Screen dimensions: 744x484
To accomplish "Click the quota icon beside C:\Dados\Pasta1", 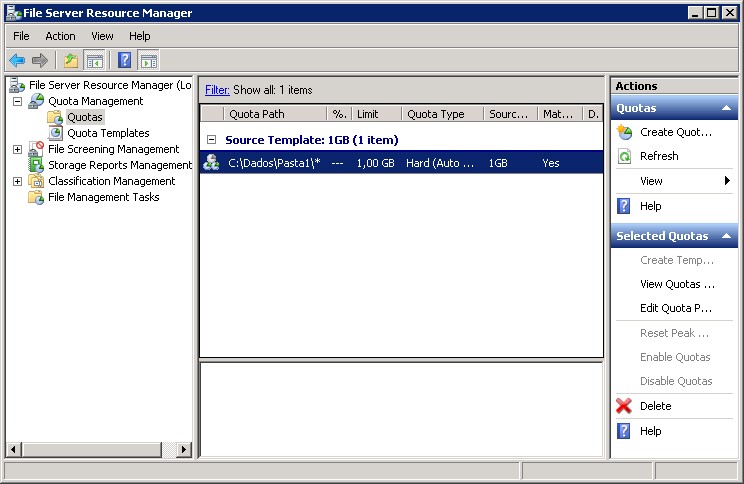I will pyautogui.click(x=212, y=162).
